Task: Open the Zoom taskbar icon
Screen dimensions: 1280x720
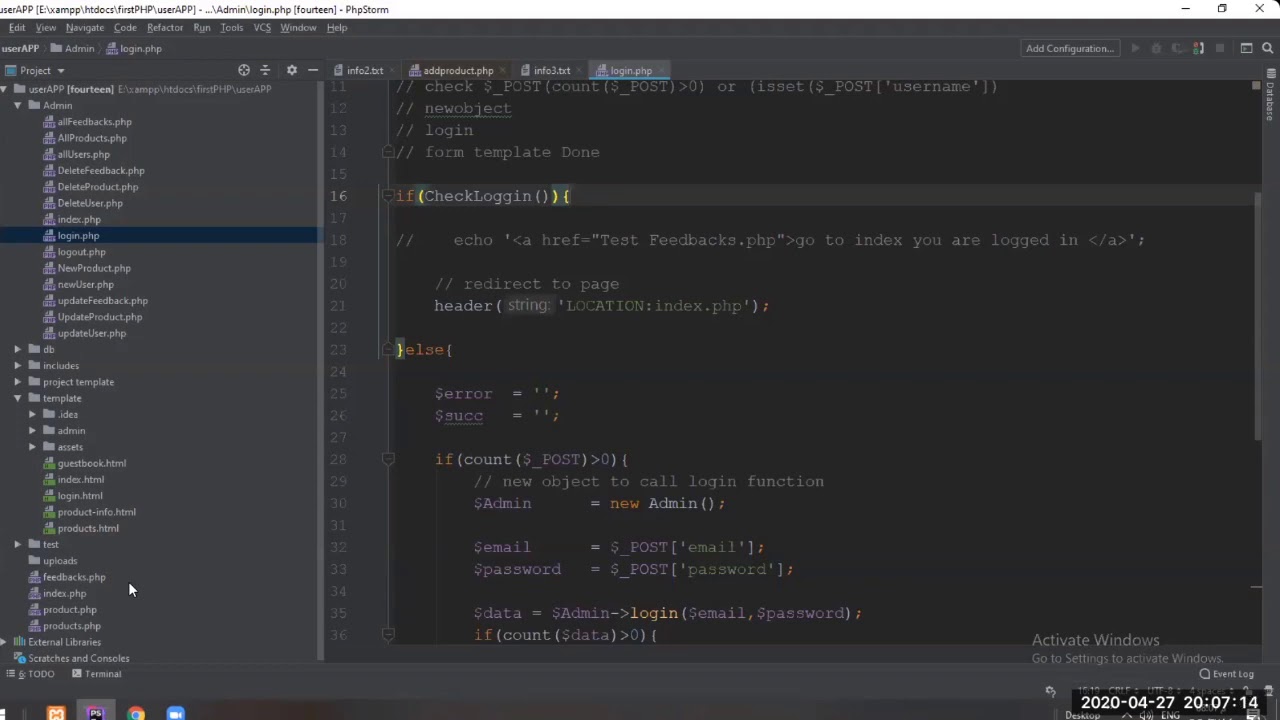Action: tap(175, 713)
